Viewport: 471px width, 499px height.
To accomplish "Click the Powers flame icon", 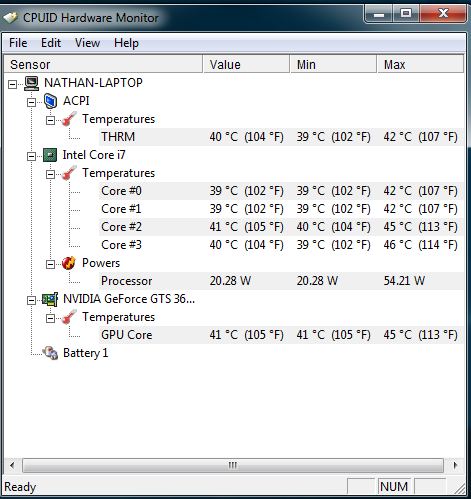I will 69,263.
